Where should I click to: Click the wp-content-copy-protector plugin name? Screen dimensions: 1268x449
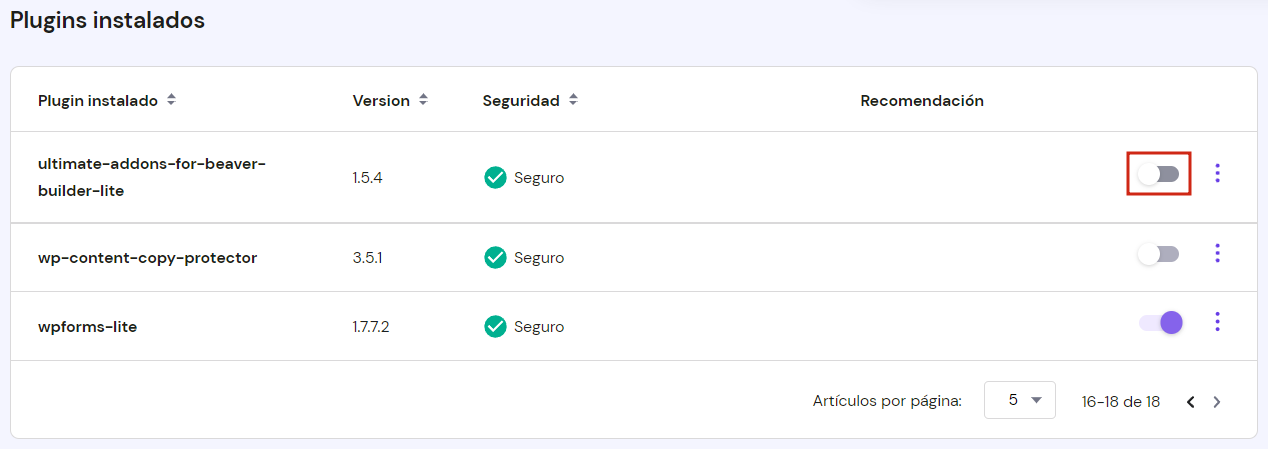147,257
